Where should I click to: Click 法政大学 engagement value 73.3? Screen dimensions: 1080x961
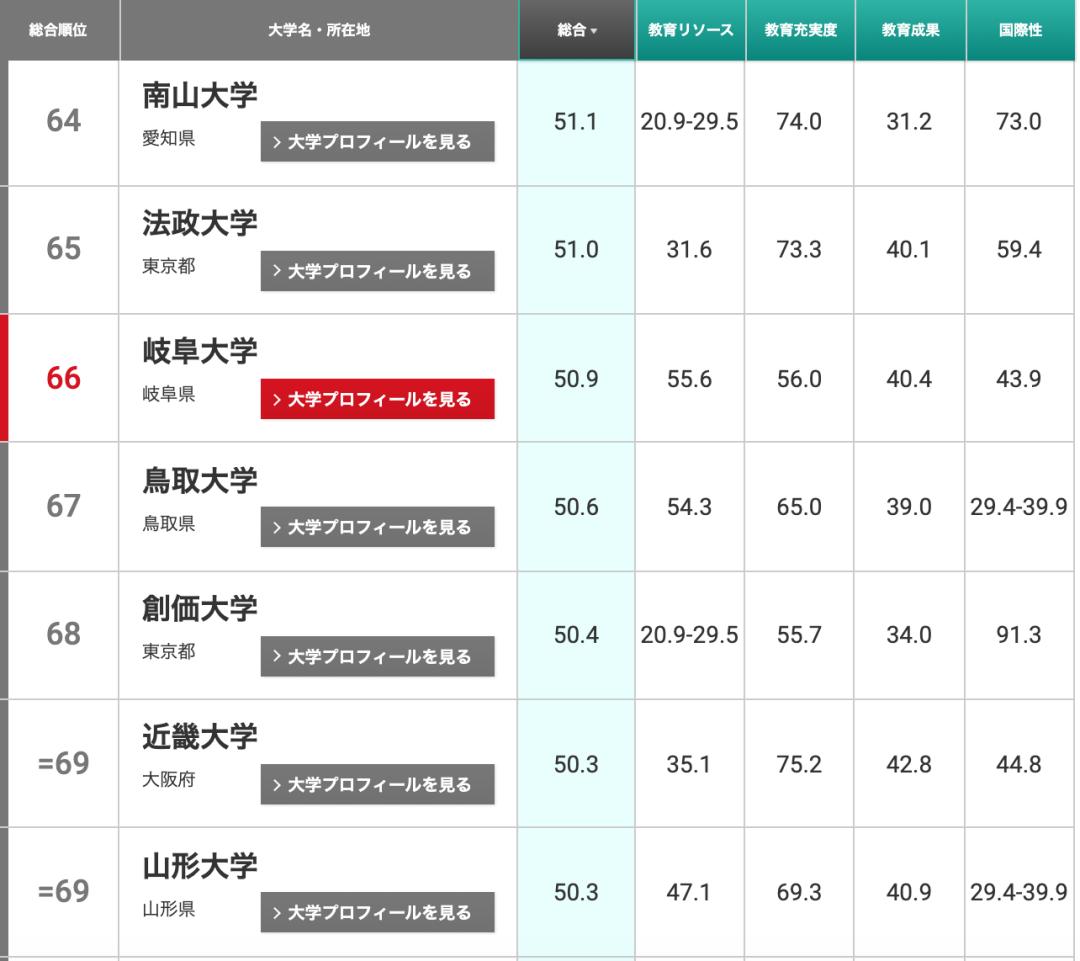pos(799,249)
